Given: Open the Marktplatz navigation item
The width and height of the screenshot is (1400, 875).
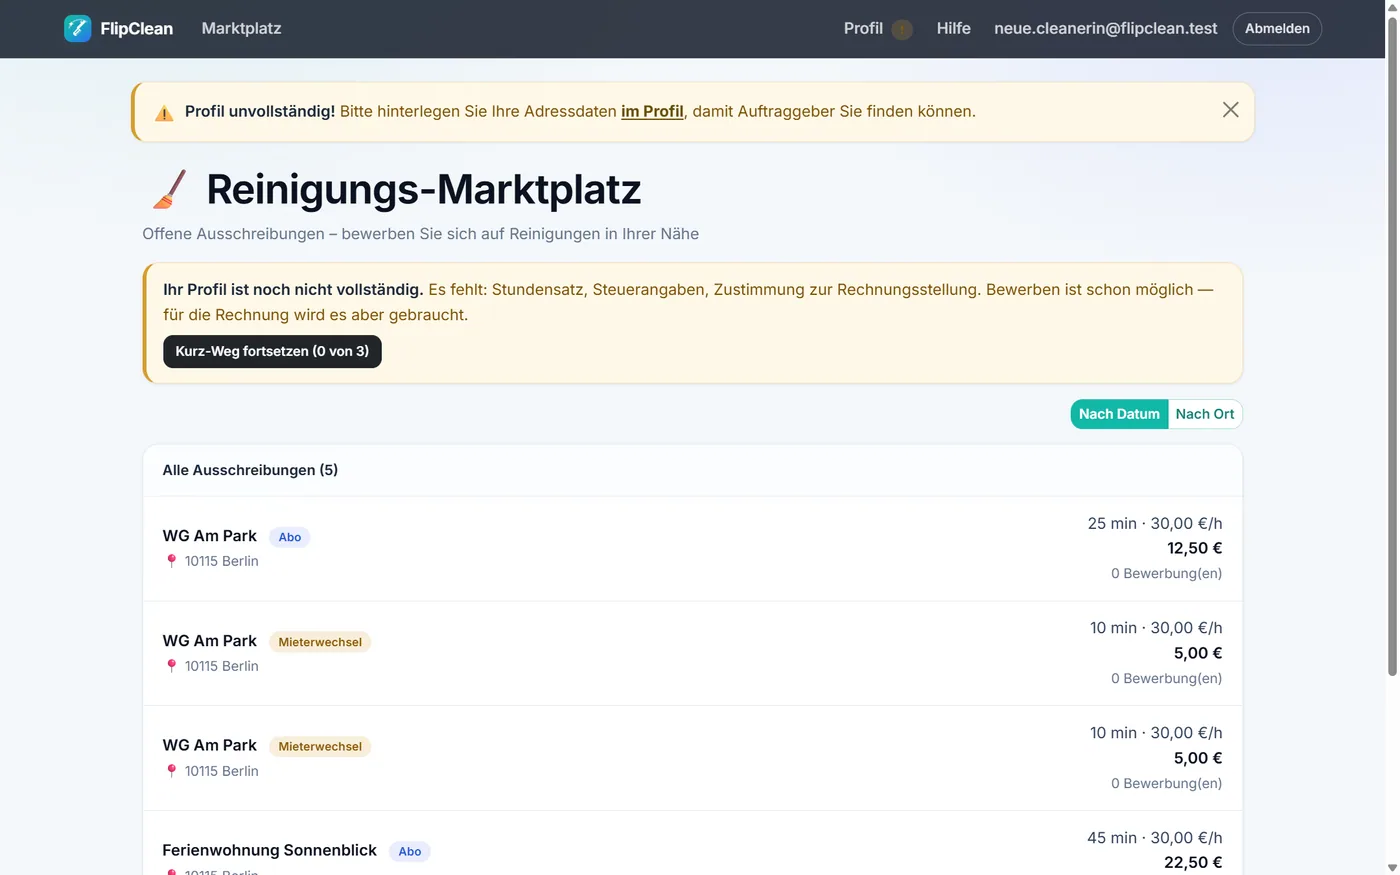Looking at the screenshot, I should 241,28.
